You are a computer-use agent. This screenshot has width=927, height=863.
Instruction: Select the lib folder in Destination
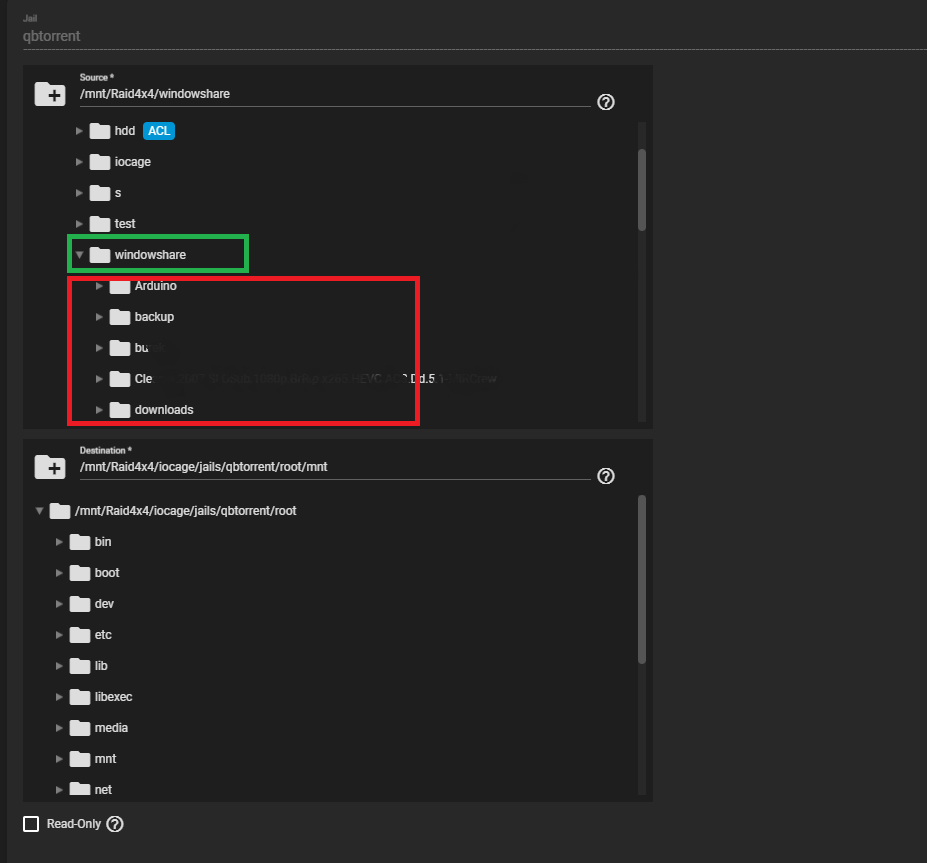pyautogui.click(x=101, y=666)
